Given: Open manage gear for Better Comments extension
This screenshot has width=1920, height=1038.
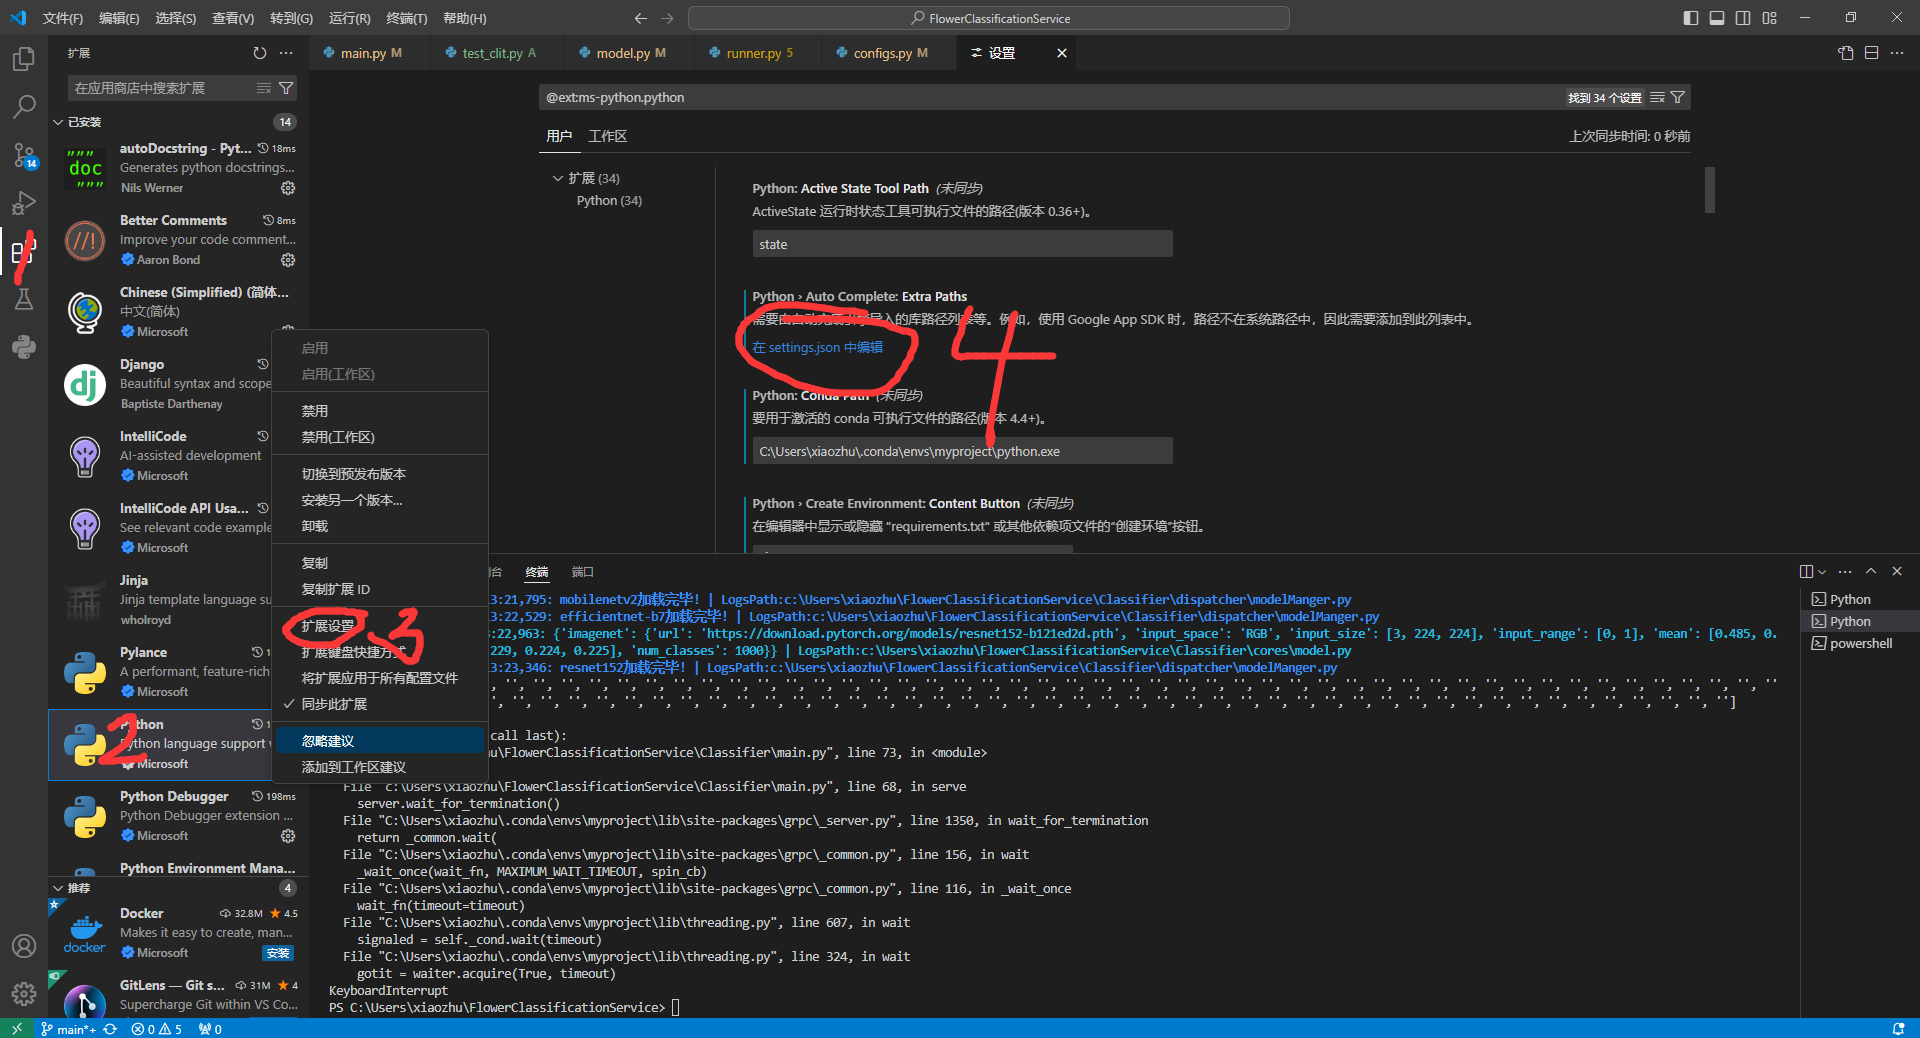Looking at the screenshot, I should click(x=288, y=260).
